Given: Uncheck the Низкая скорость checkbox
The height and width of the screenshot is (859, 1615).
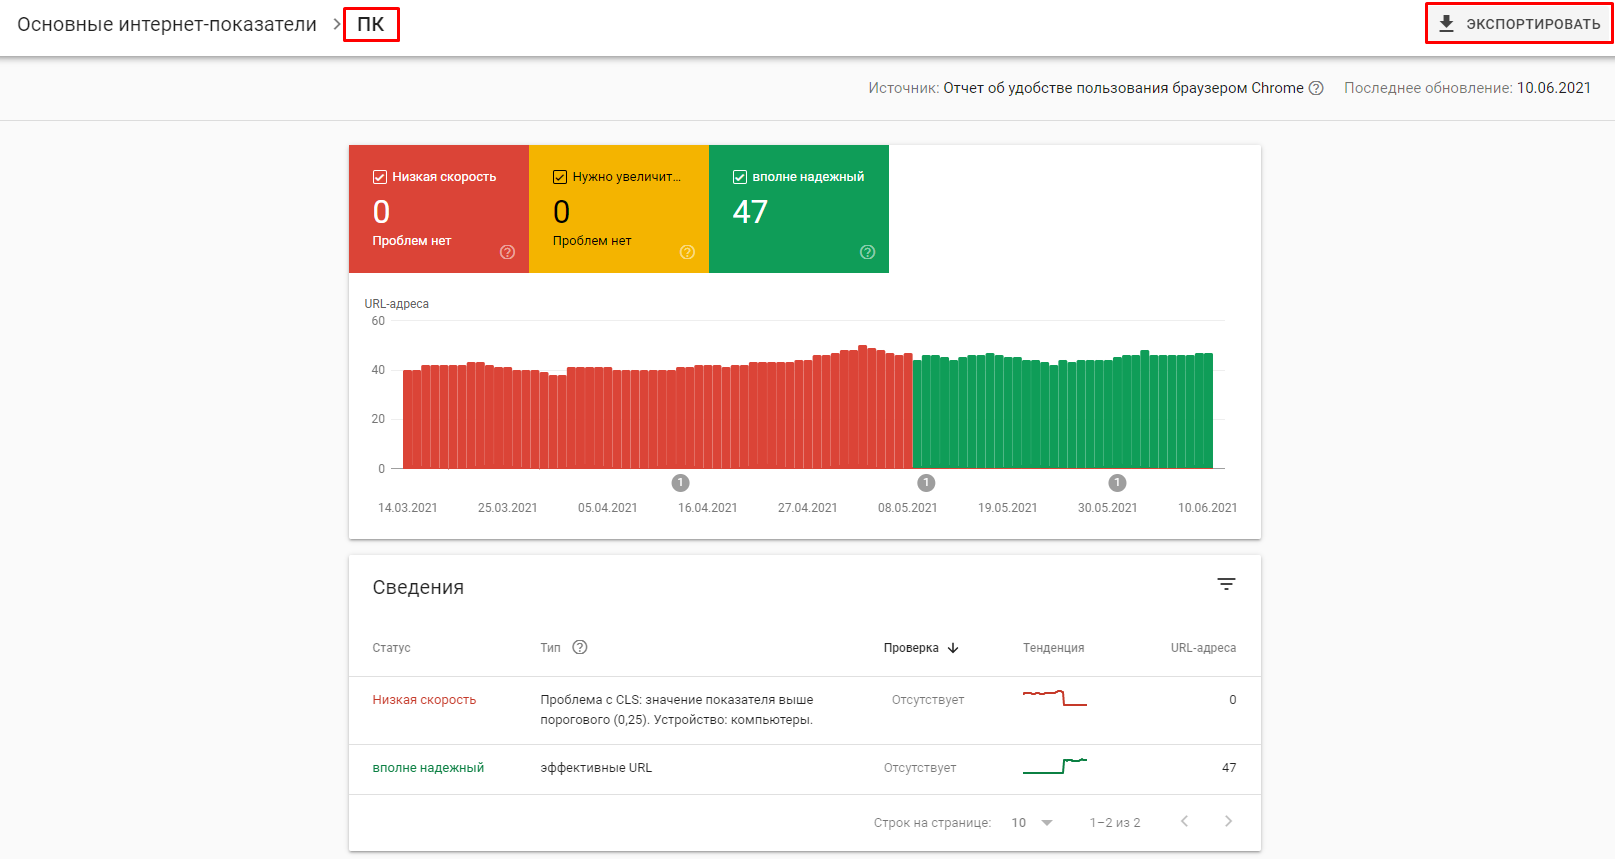Looking at the screenshot, I should 380,177.
